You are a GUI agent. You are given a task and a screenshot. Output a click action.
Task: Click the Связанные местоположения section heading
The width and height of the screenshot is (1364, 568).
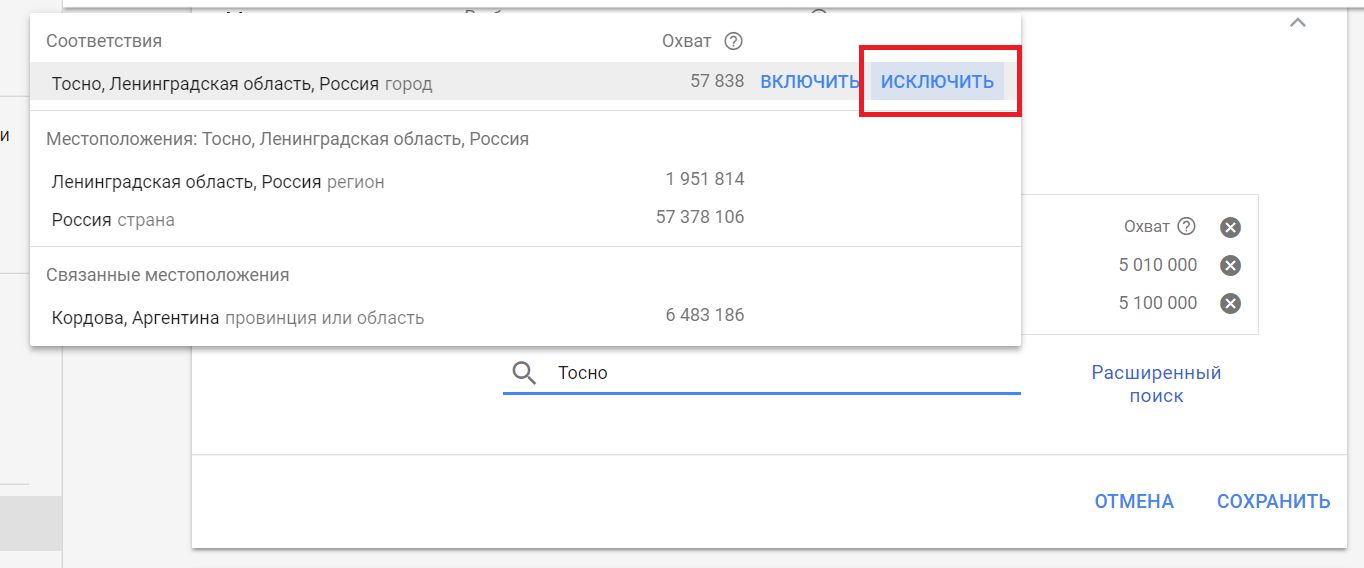pyautogui.click(x=168, y=274)
